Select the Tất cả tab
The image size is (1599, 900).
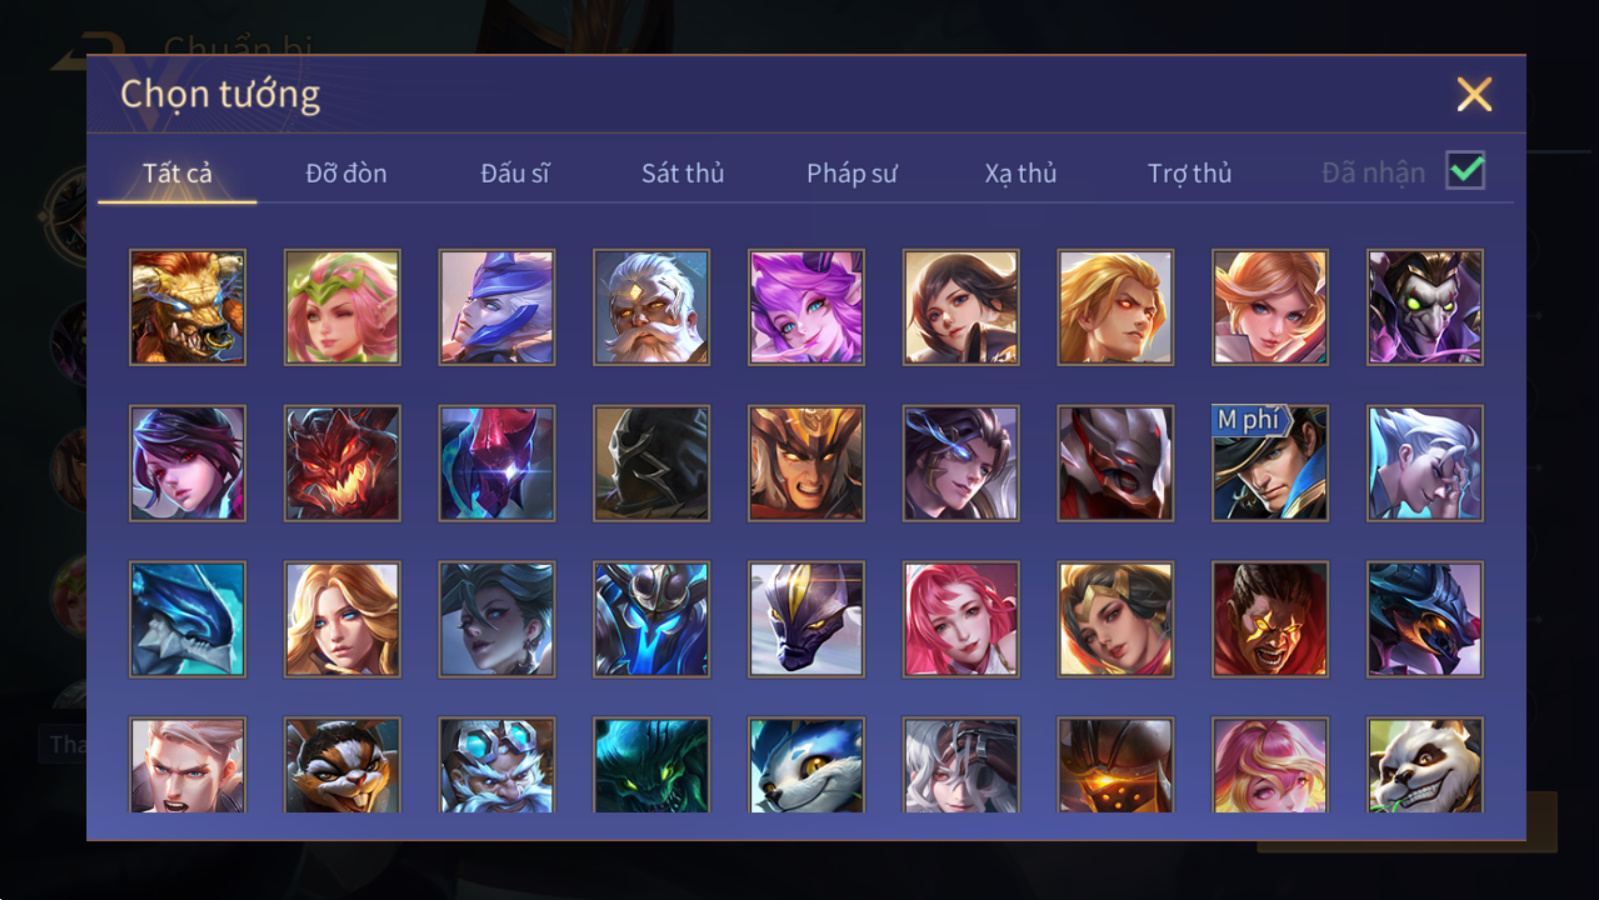(x=177, y=173)
